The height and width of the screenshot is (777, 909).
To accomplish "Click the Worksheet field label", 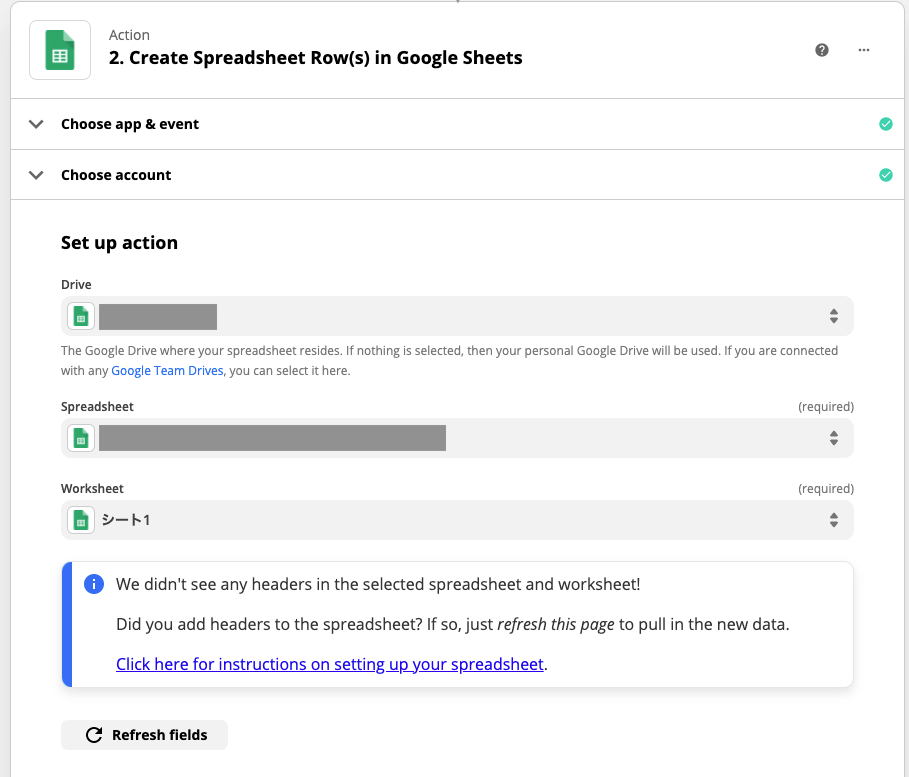I will tap(92, 489).
